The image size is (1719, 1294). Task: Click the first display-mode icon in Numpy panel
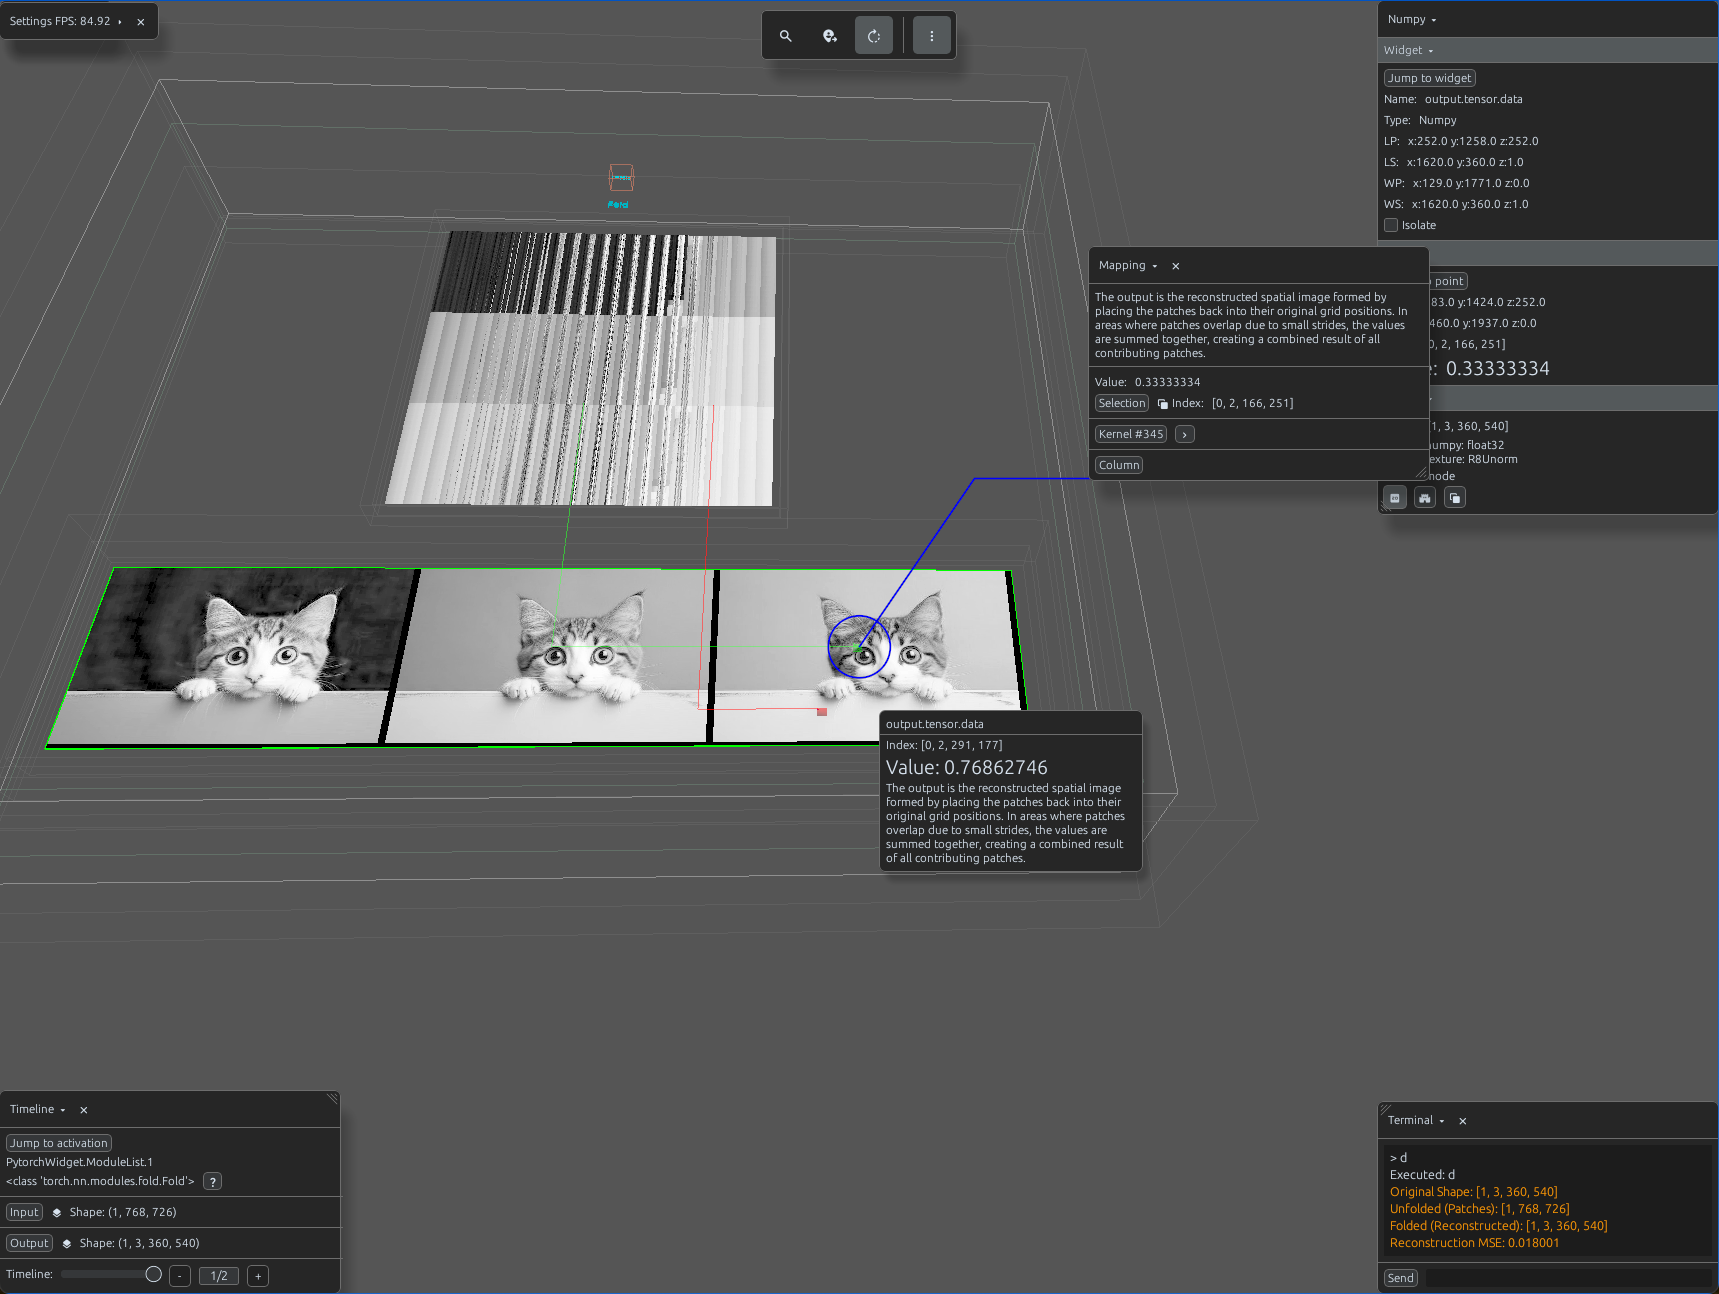coord(1395,498)
